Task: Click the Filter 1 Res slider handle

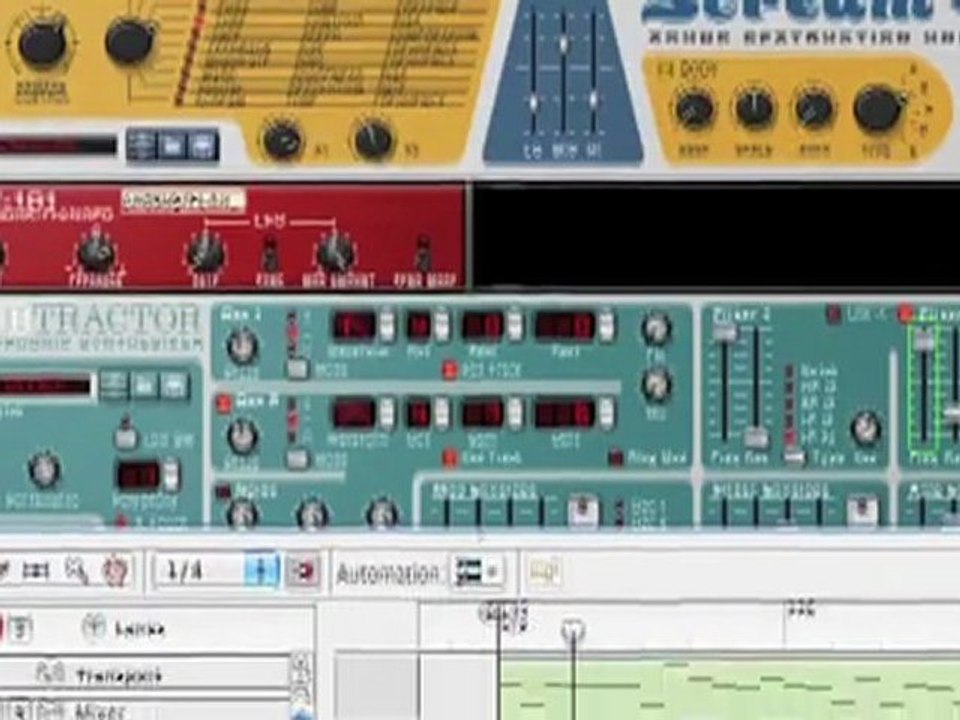Action: pyautogui.click(x=757, y=438)
